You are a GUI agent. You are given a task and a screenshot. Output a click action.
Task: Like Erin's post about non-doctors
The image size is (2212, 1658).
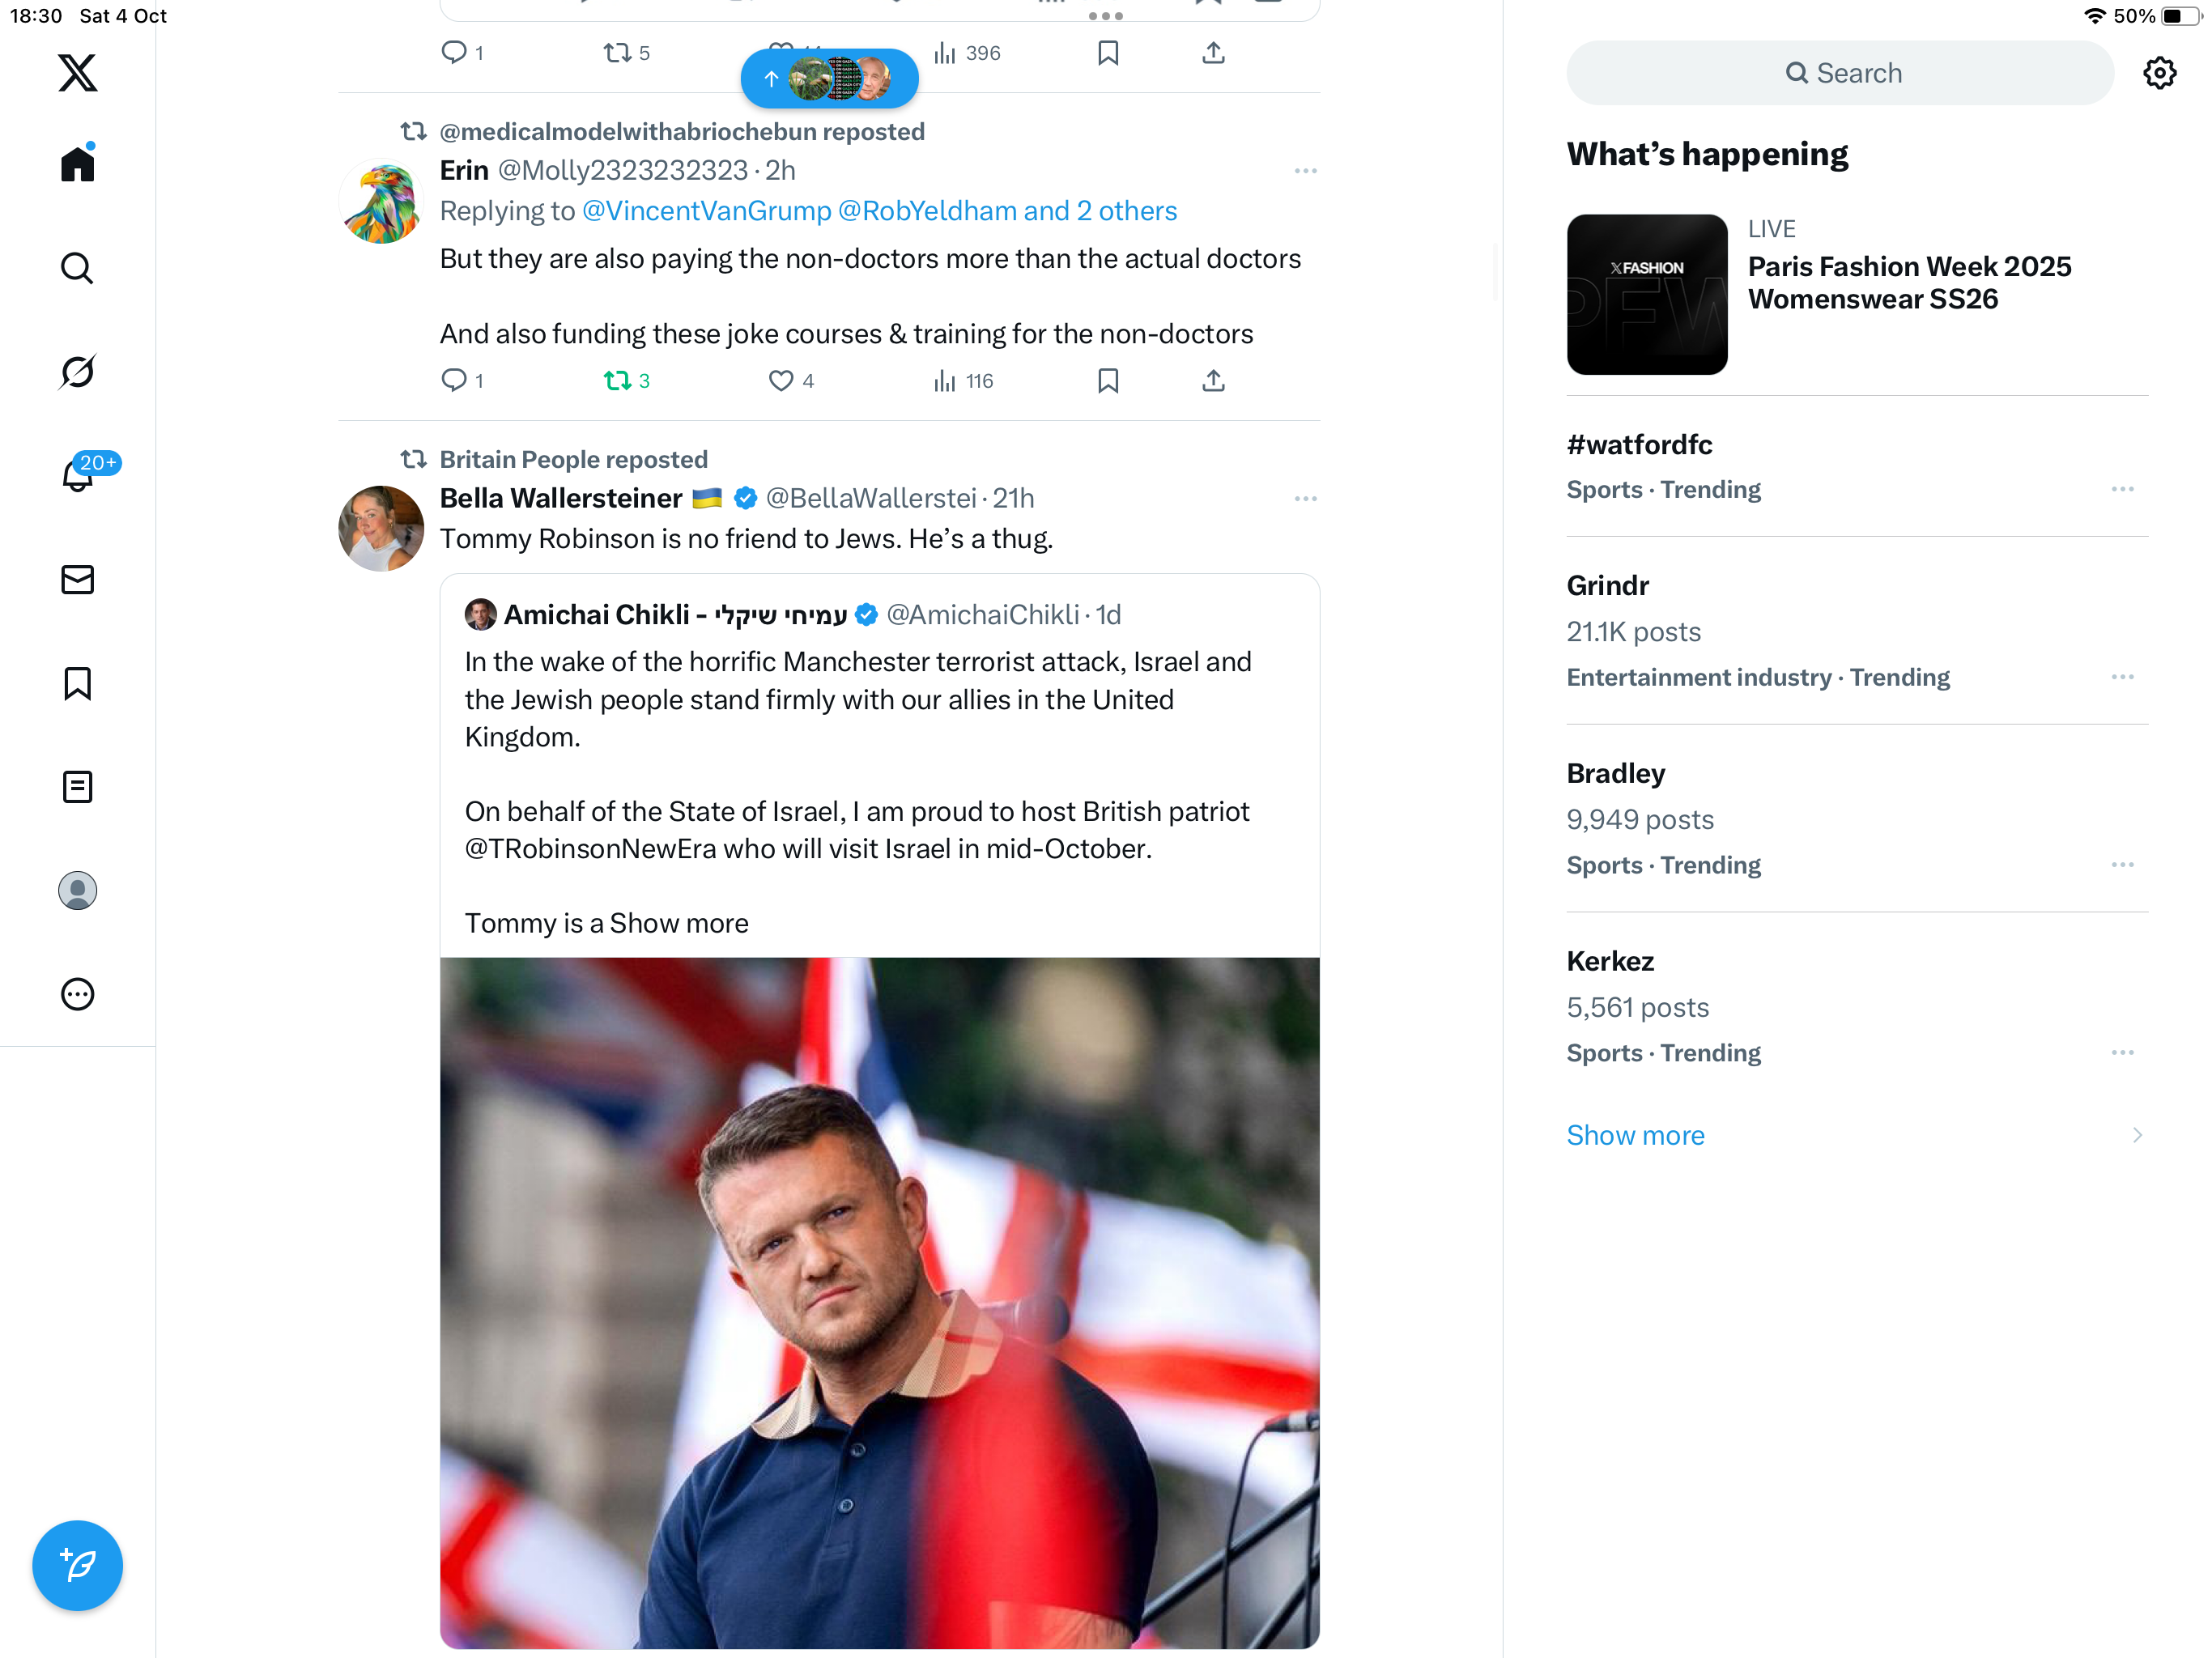click(x=781, y=381)
